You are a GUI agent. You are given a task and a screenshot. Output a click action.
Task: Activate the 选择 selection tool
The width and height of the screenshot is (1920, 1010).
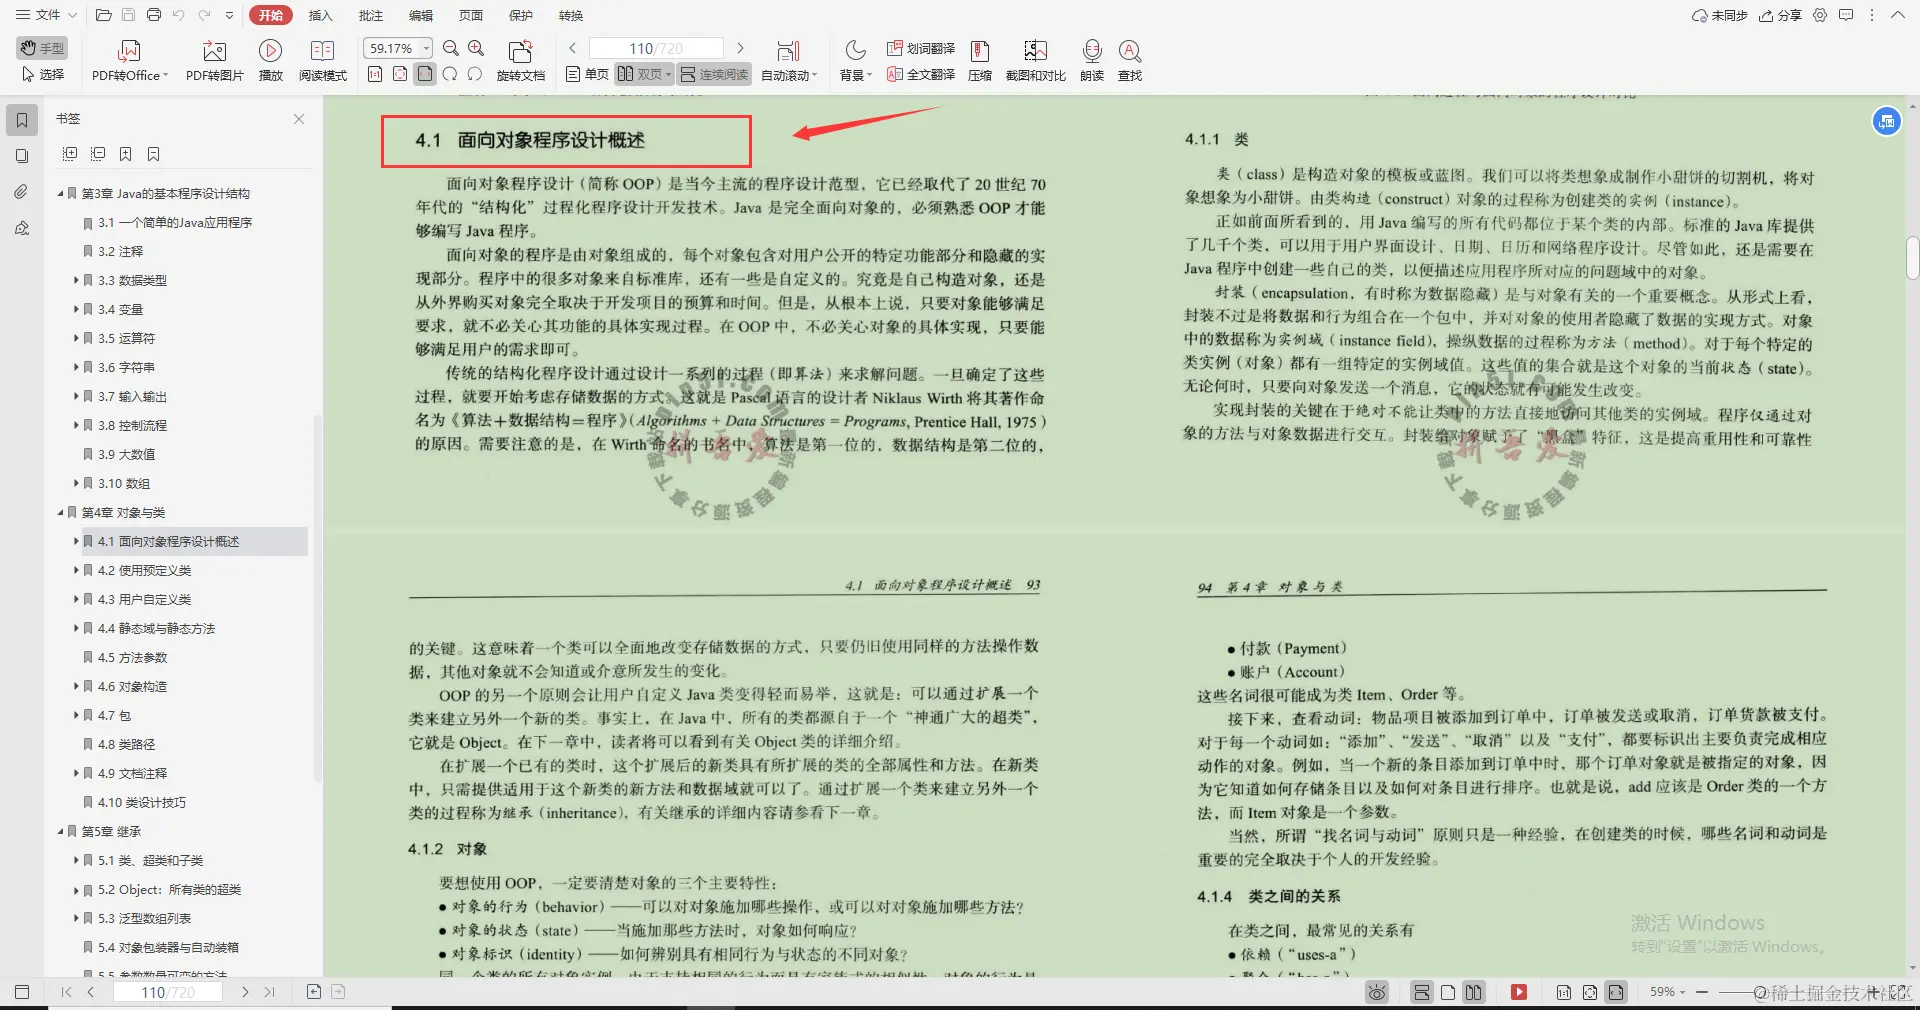(42, 73)
